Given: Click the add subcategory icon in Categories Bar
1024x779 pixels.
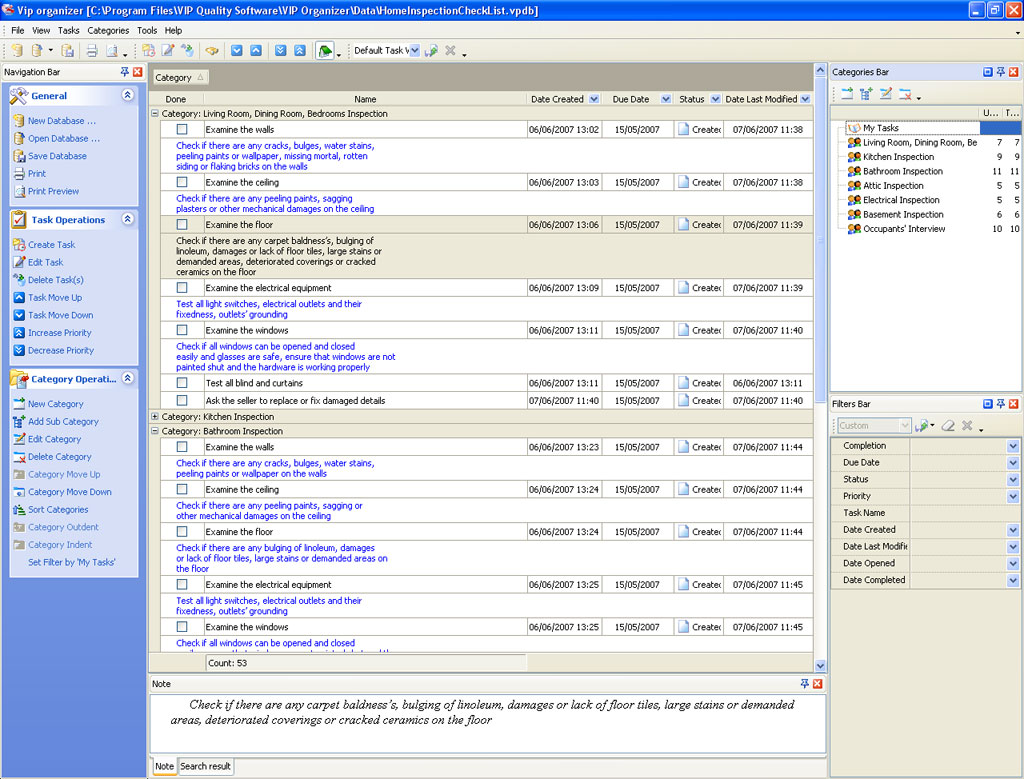Looking at the screenshot, I should (x=866, y=94).
